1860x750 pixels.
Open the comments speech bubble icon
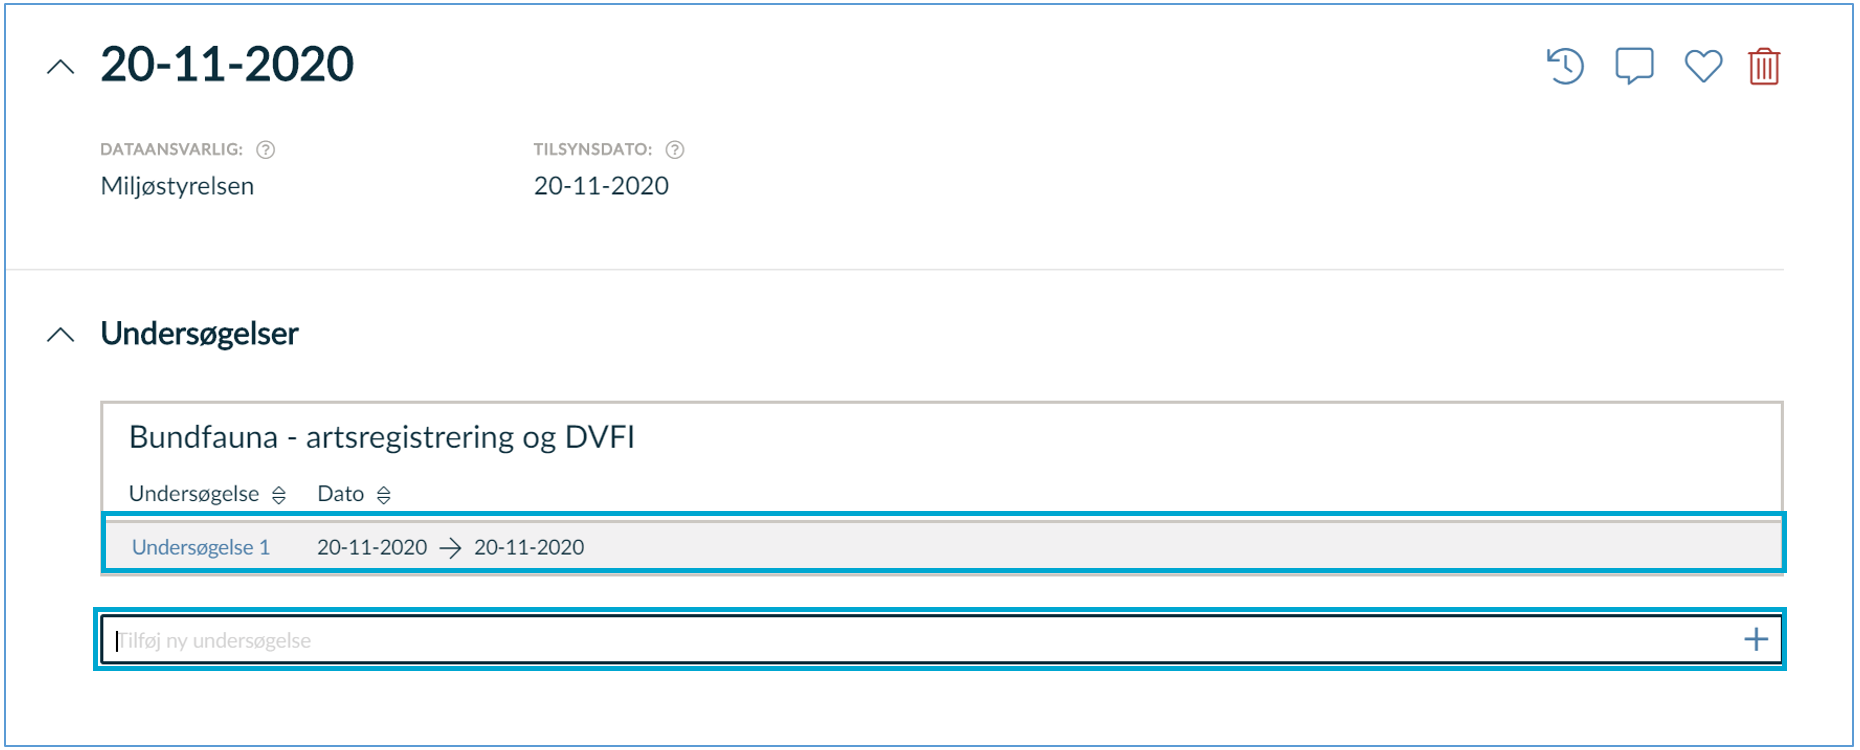click(x=1634, y=67)
